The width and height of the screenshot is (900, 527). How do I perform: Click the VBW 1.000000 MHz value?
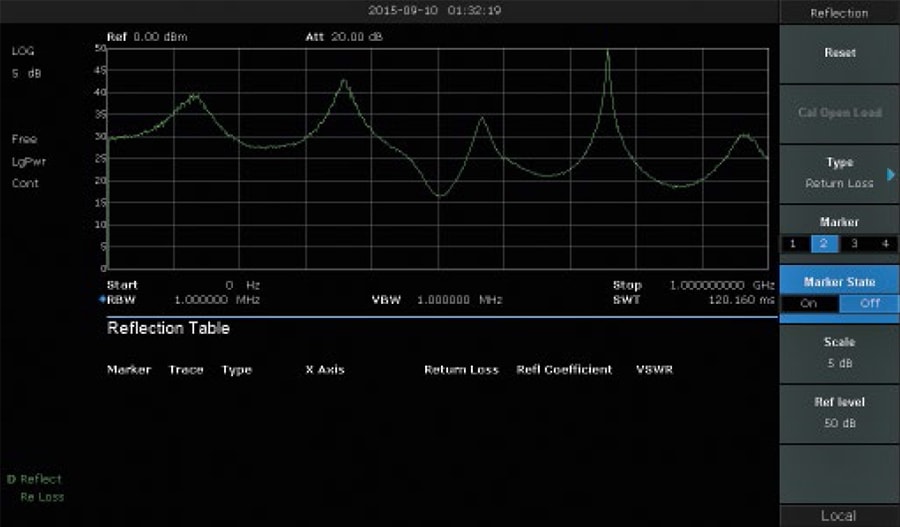[459, 300]
